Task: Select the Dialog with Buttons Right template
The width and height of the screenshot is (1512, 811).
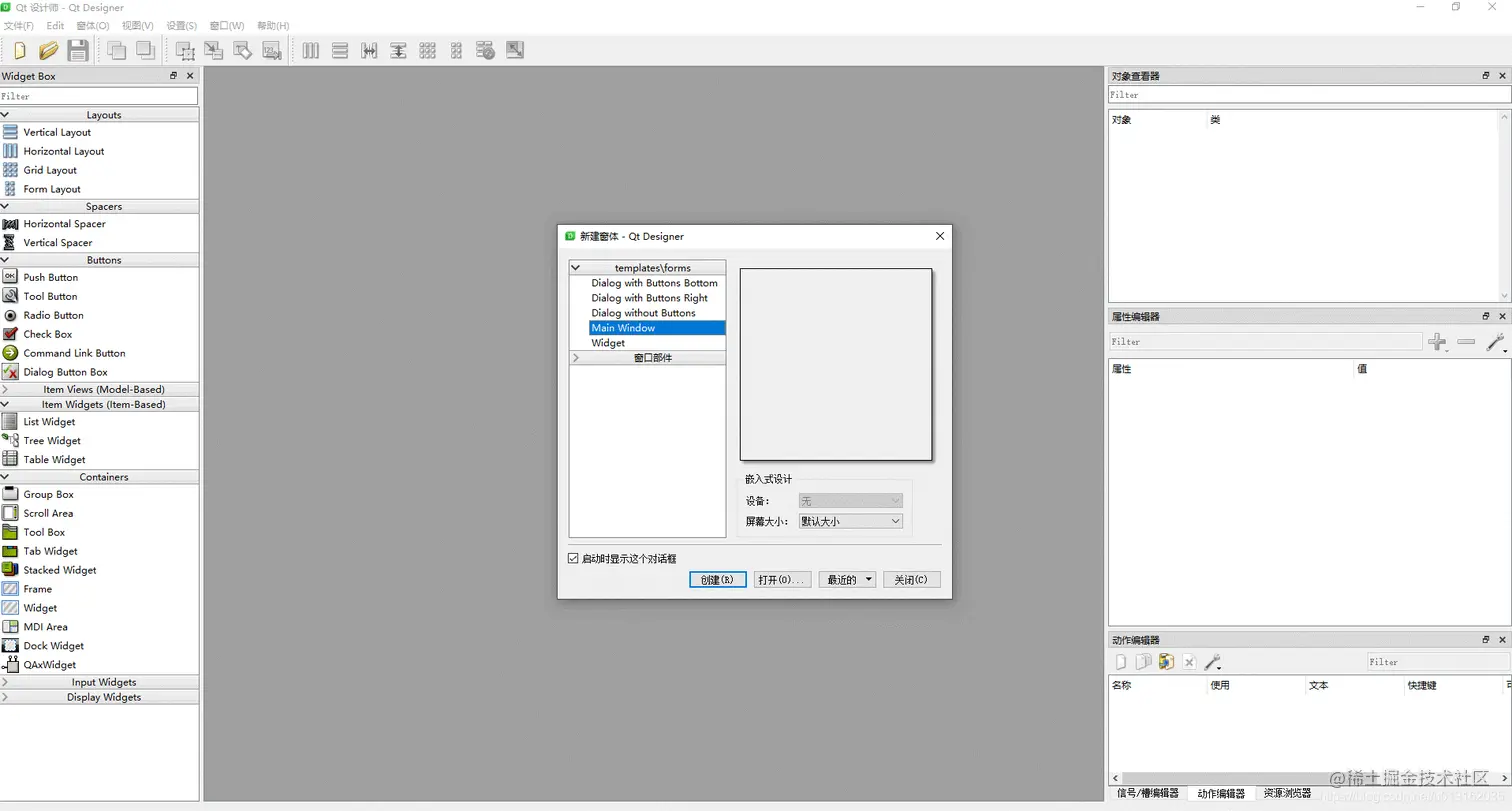Action: pyautogui.click(x=649, y=298)
